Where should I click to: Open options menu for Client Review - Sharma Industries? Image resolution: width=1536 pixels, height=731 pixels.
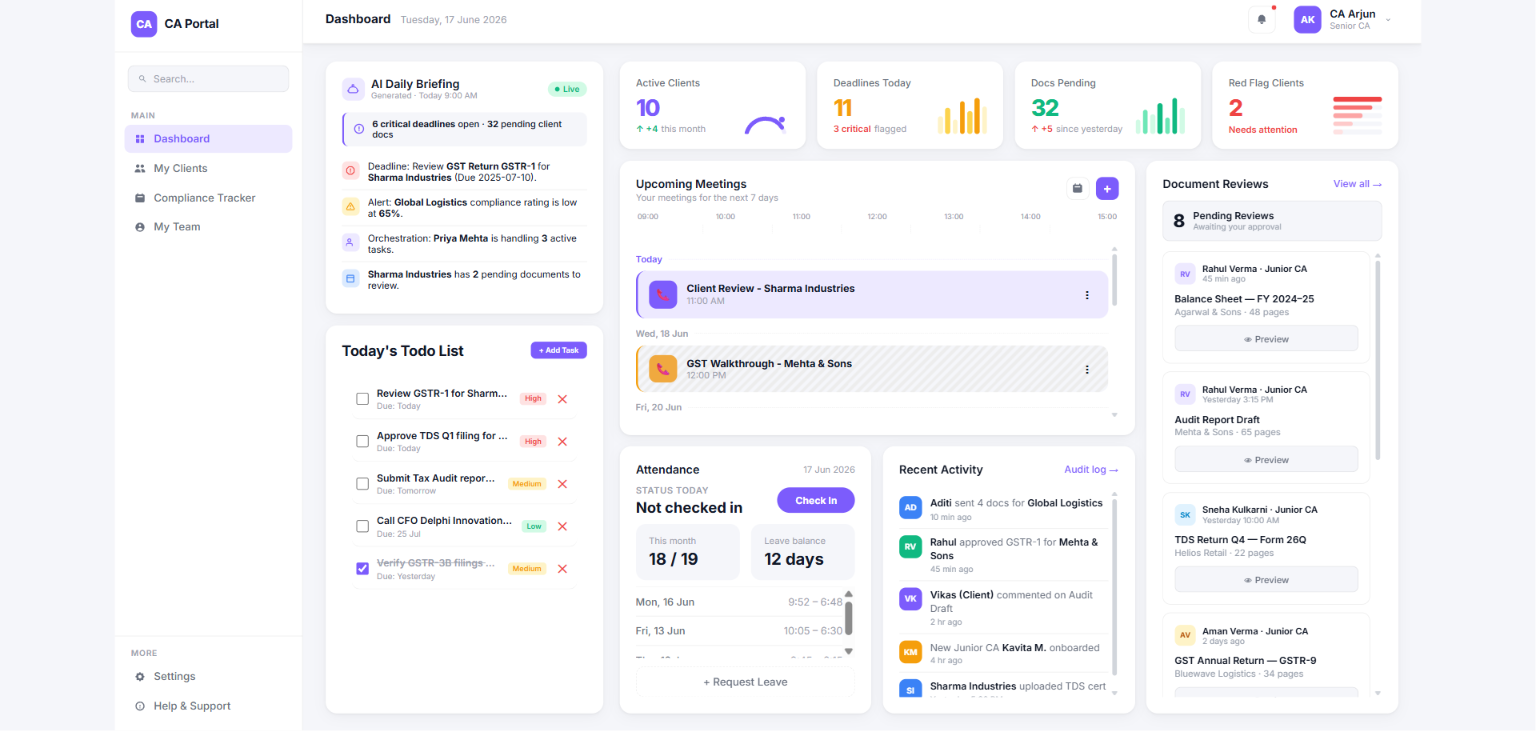point(1087,295)
